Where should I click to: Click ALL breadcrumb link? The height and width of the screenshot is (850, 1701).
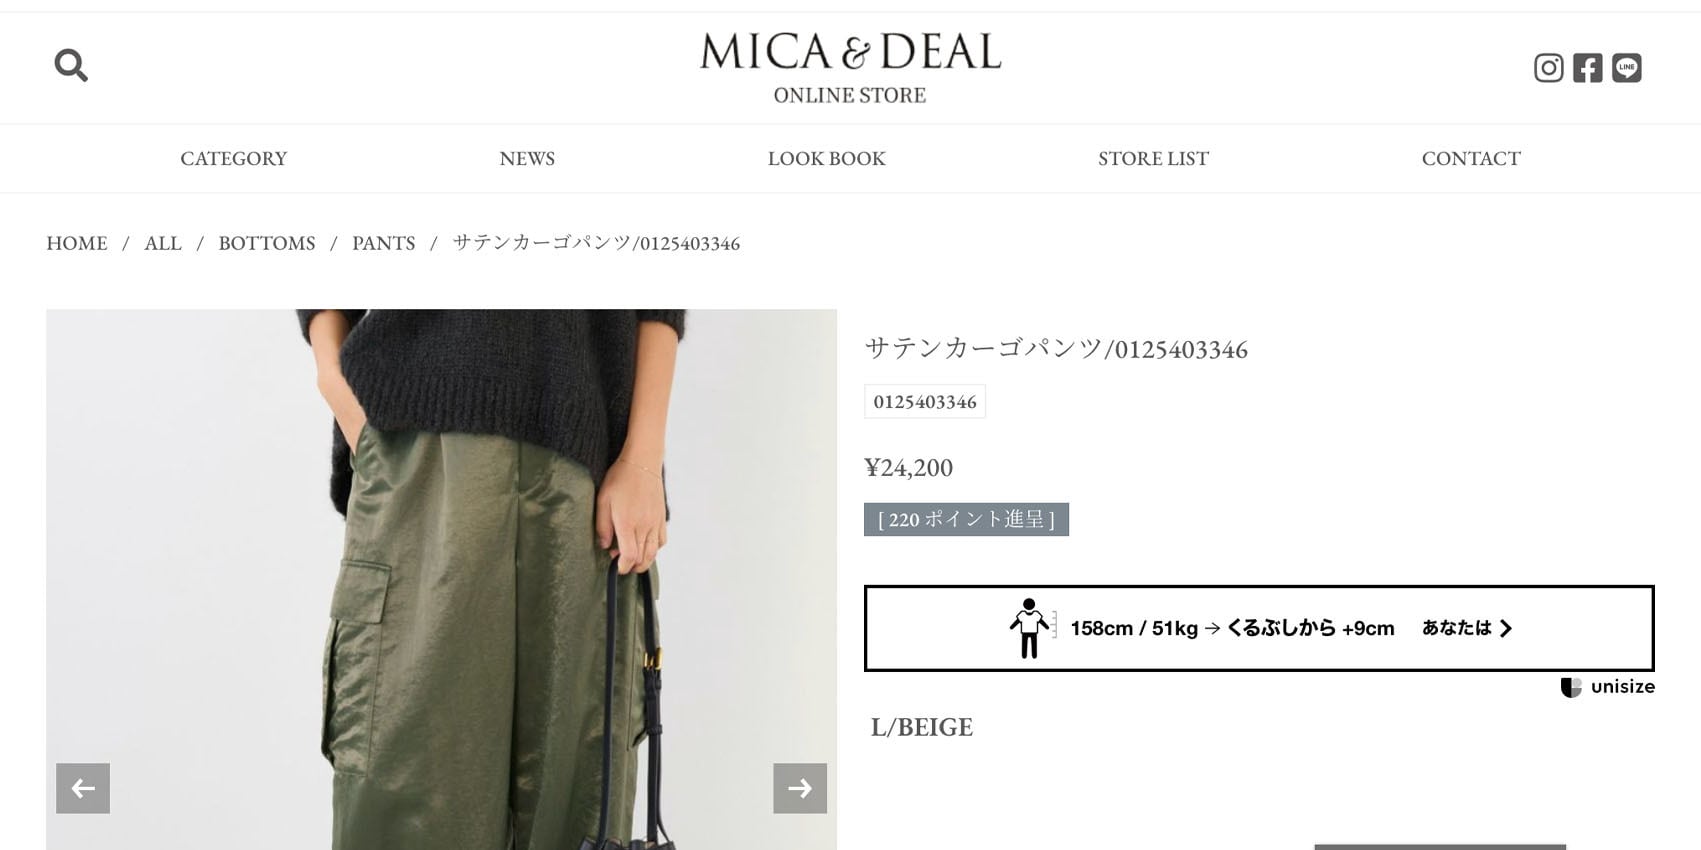163,243
